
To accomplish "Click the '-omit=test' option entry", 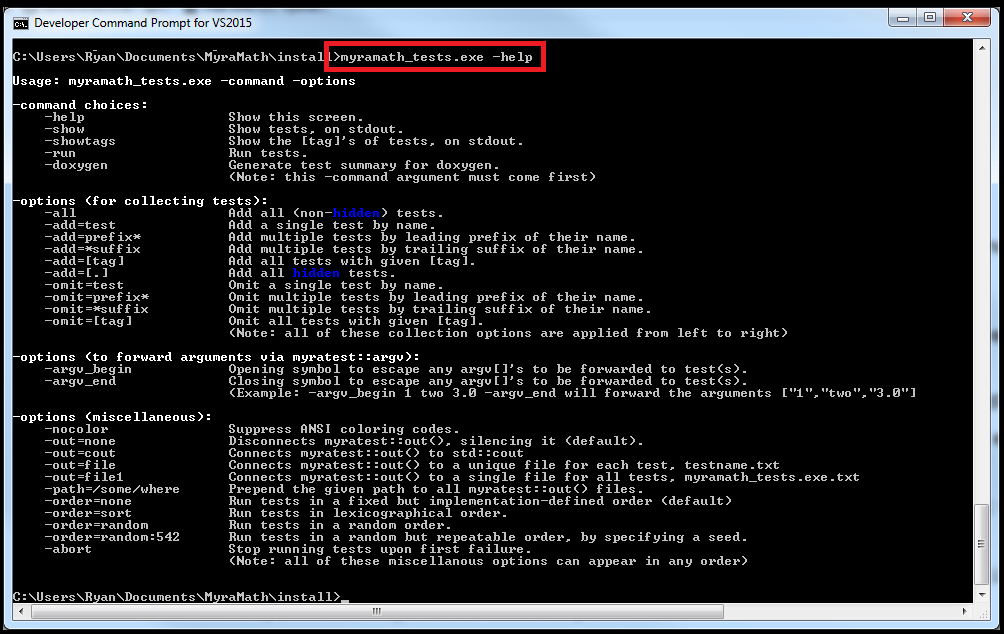I will point(84,285).
